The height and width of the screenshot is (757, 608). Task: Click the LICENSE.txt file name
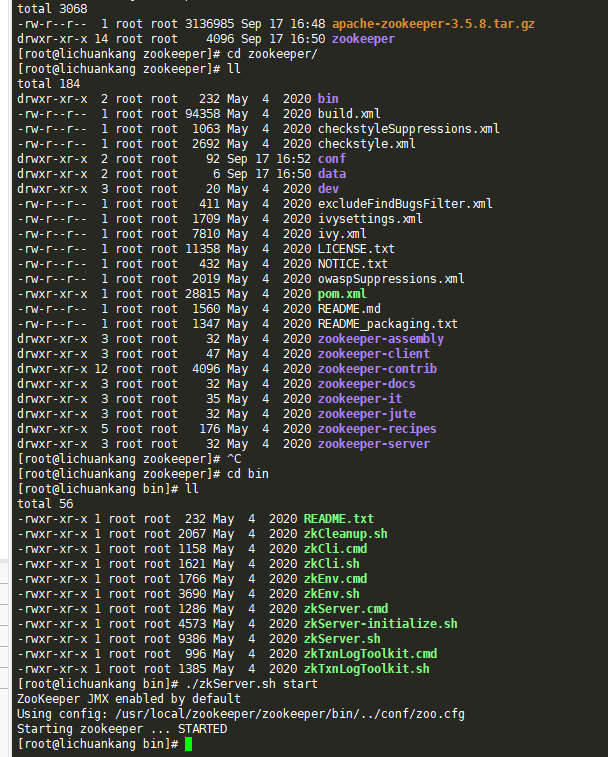click(356, 249)
